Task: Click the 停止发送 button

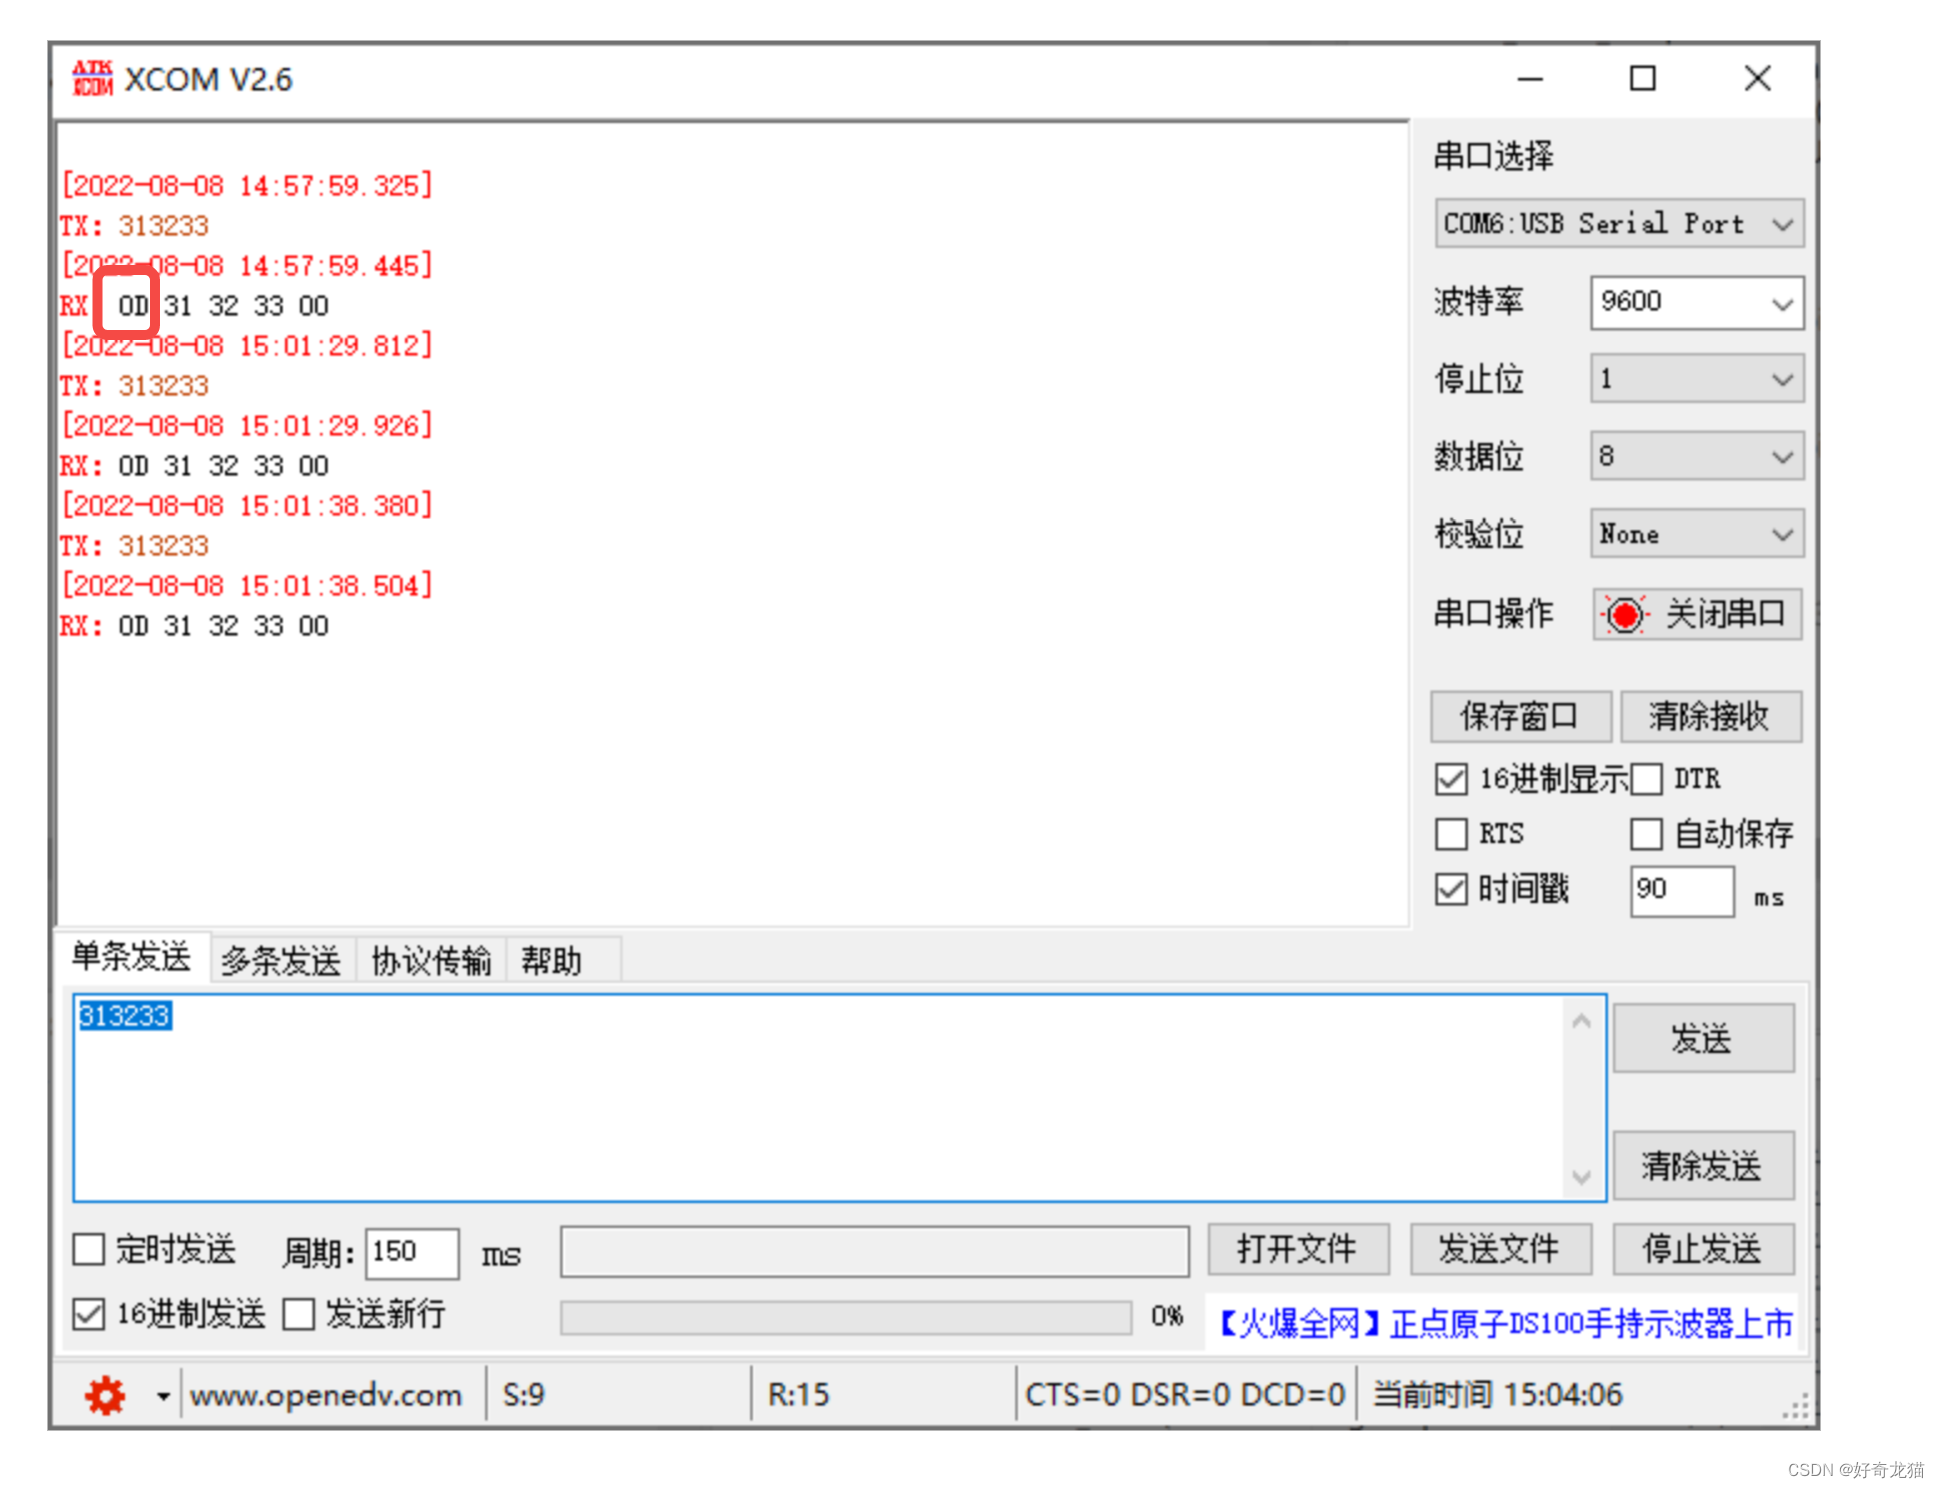Action: (1703, 1249)
